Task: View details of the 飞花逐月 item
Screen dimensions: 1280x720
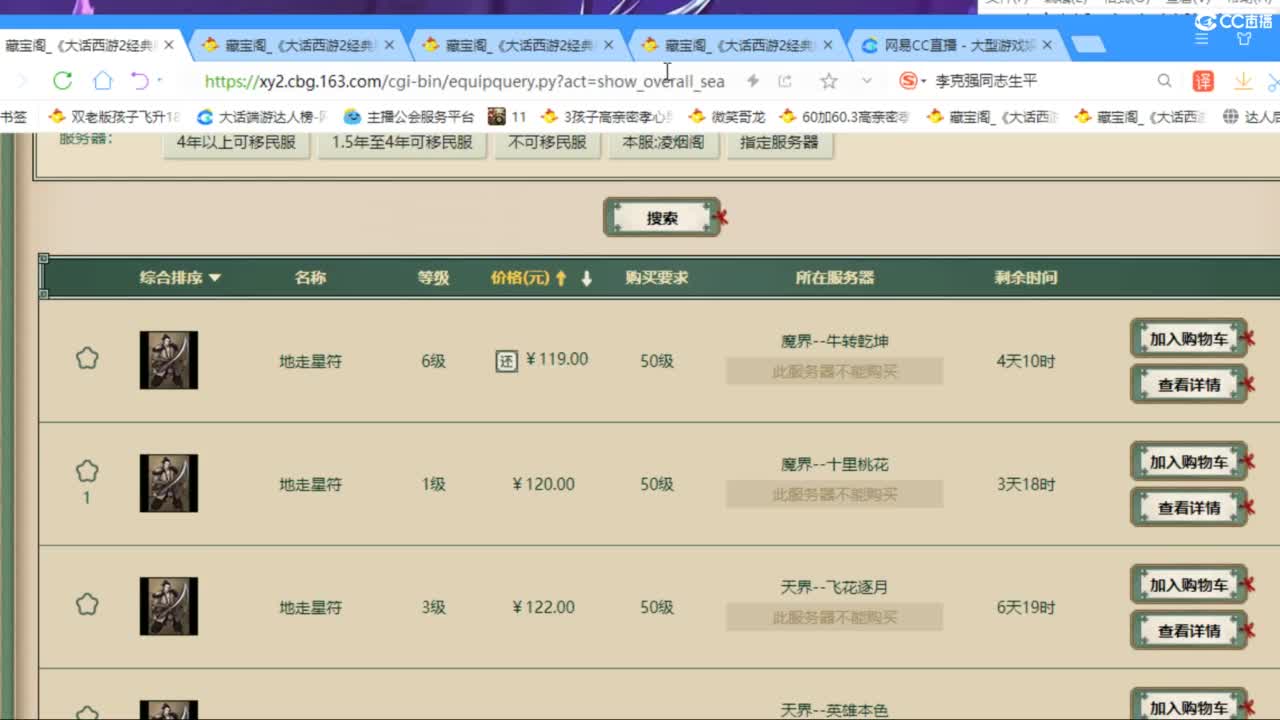Action: click(1189, 631)
